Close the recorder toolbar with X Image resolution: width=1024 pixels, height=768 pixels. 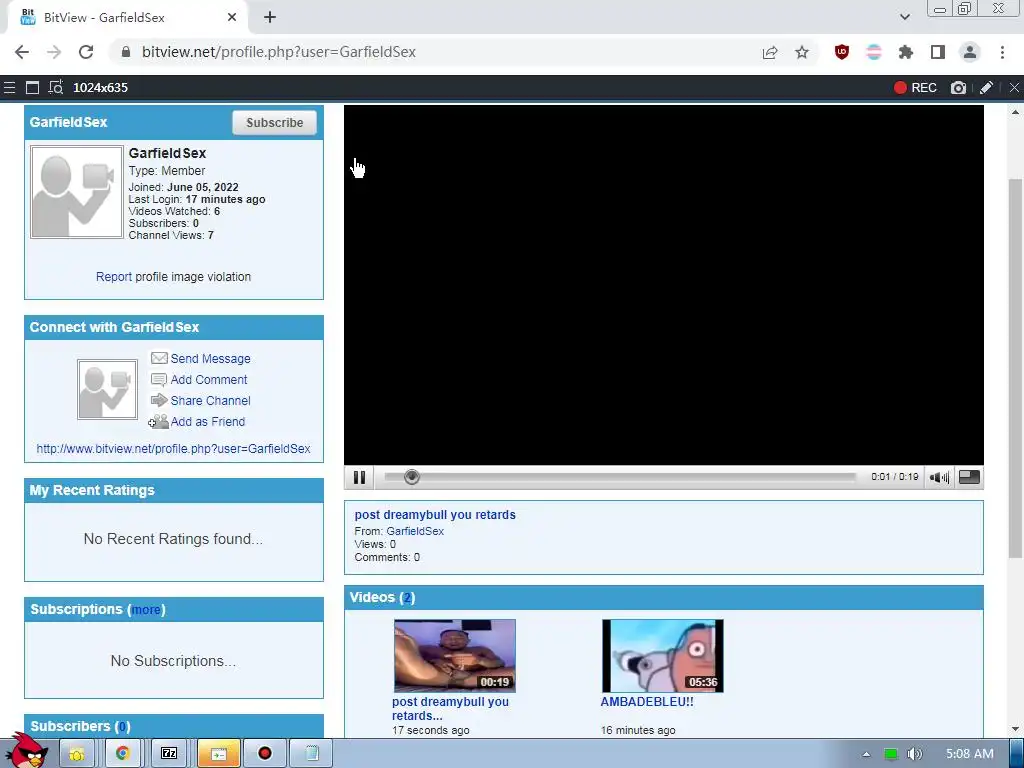(1014, 88)
